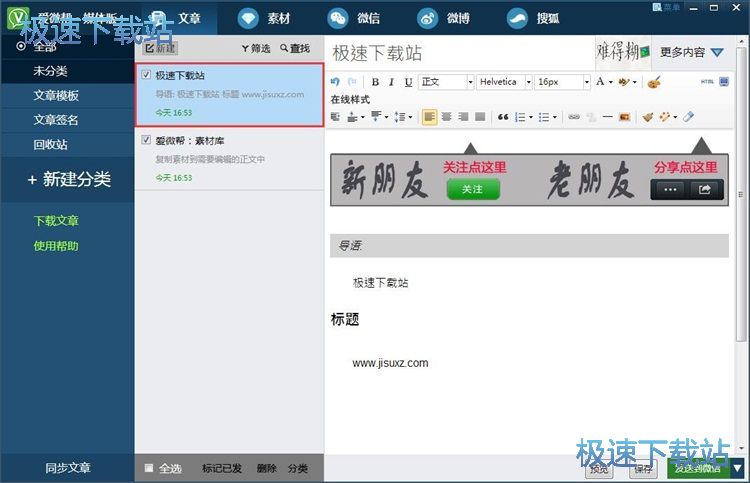The height and width of the screenshot is (483, 750).
Task: Toggle italic formatting
Action: pyautogui.click(x=391, y=82)
